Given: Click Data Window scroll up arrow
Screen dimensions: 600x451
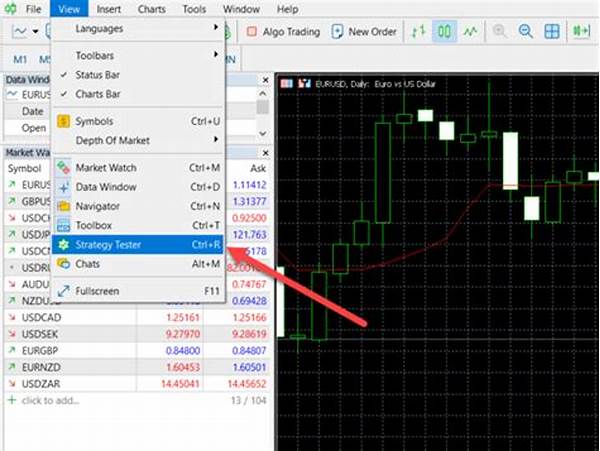Looking at the screenshot, I should [263, 93].
